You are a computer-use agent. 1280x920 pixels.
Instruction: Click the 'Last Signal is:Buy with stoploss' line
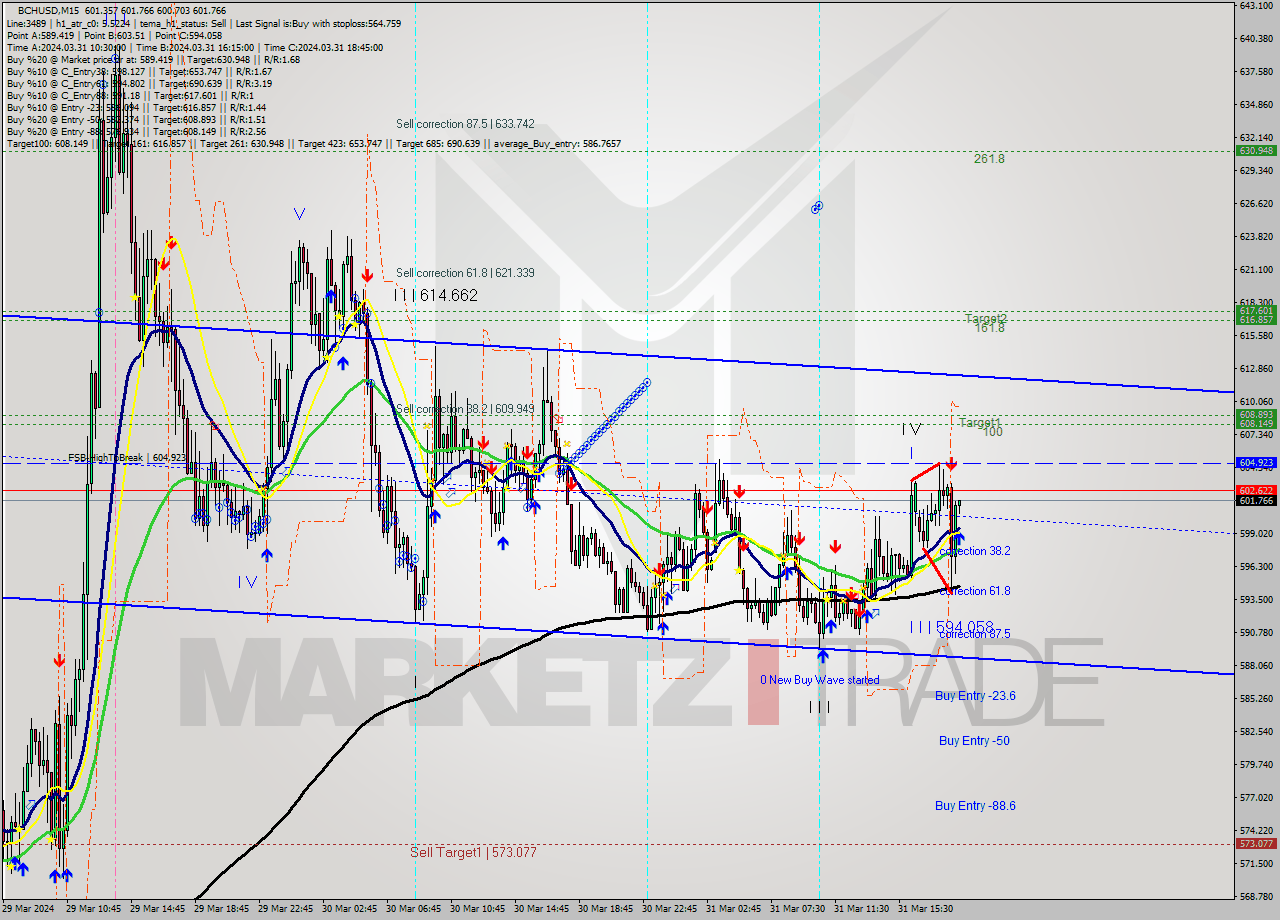coord(318,23)
